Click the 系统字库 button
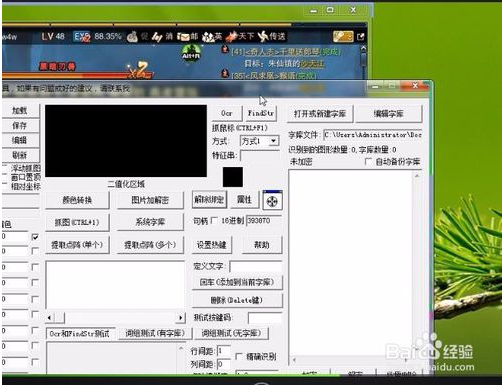 (150, 222)
